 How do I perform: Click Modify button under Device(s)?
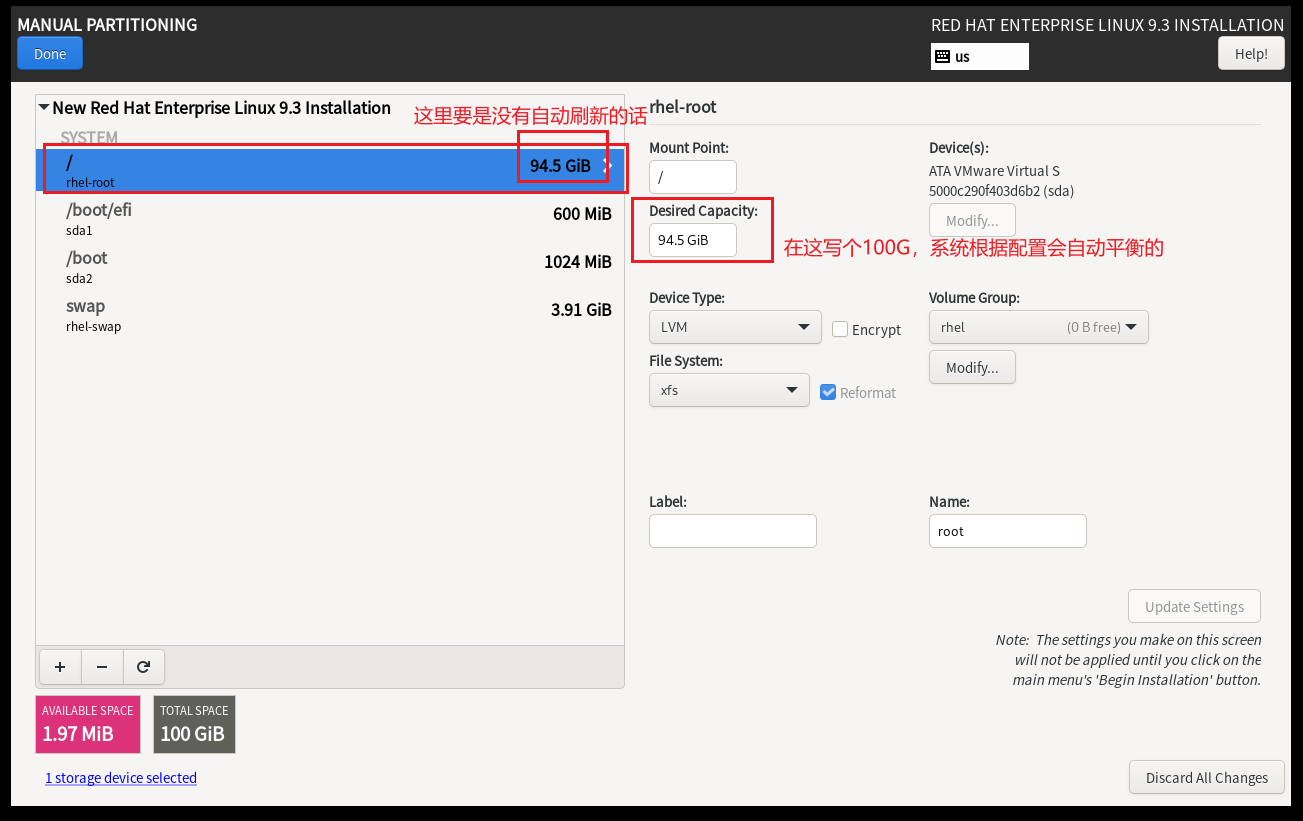(x=972, y=220)
